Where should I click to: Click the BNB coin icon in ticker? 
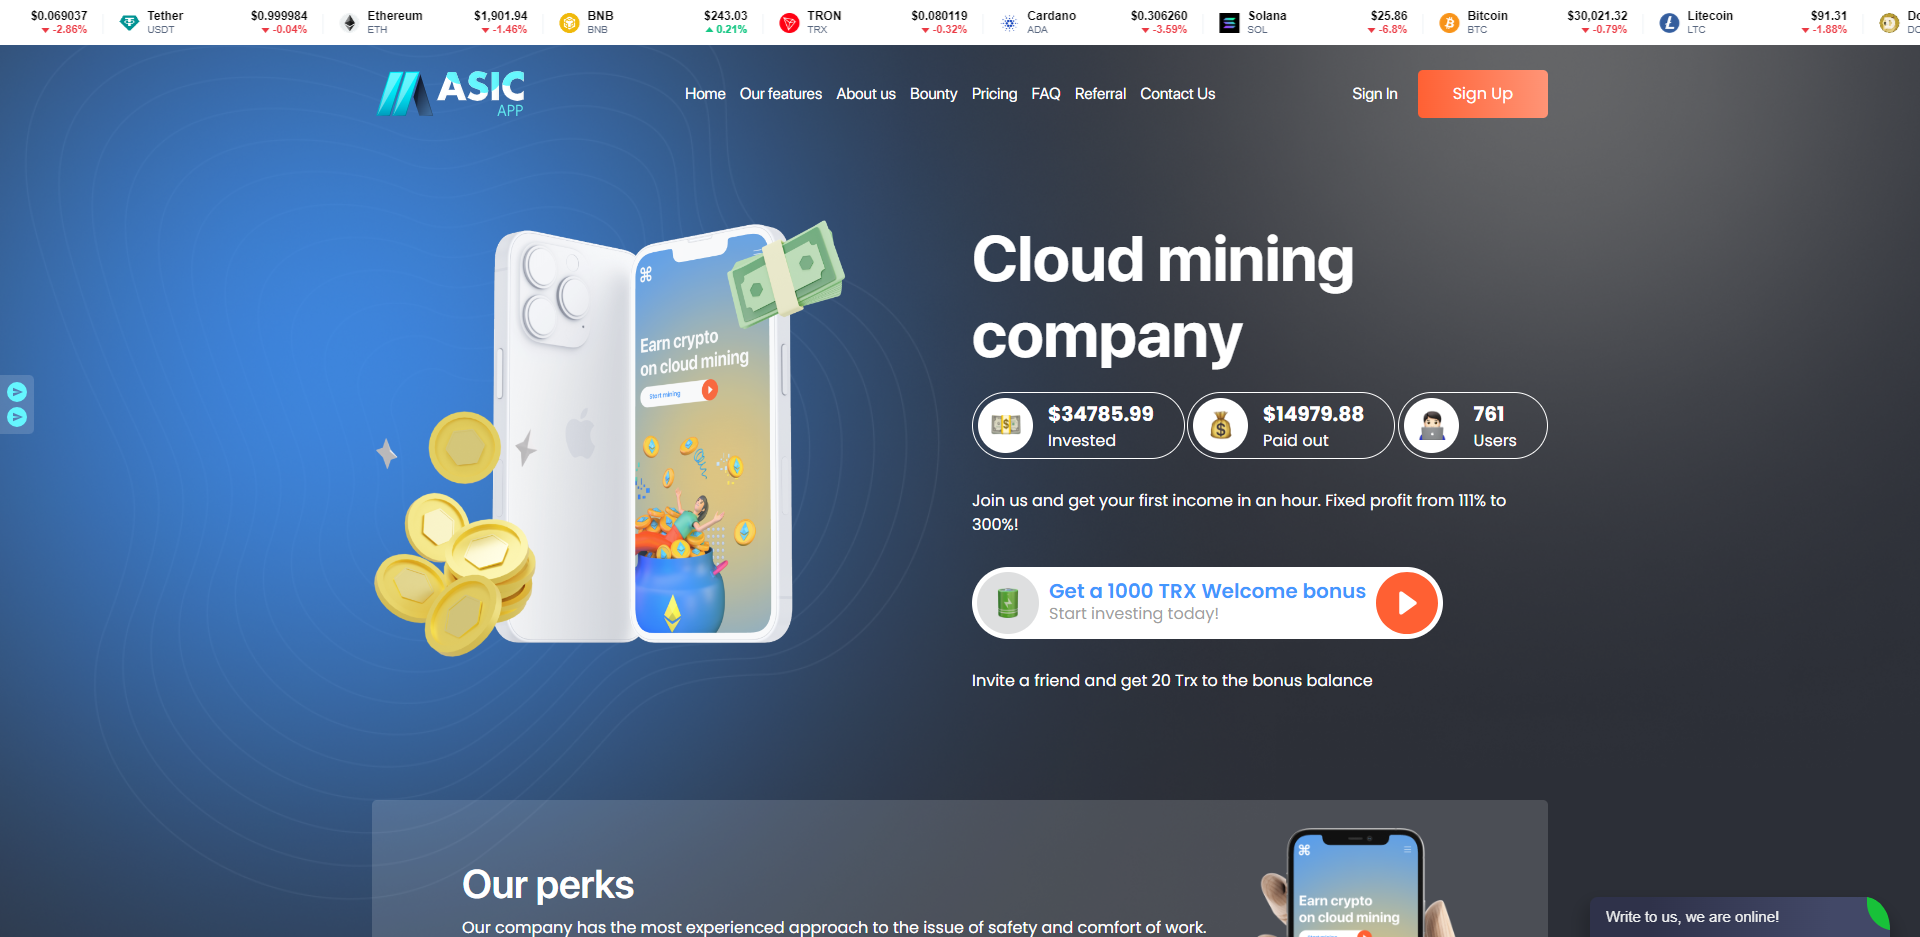pos(569,22)
